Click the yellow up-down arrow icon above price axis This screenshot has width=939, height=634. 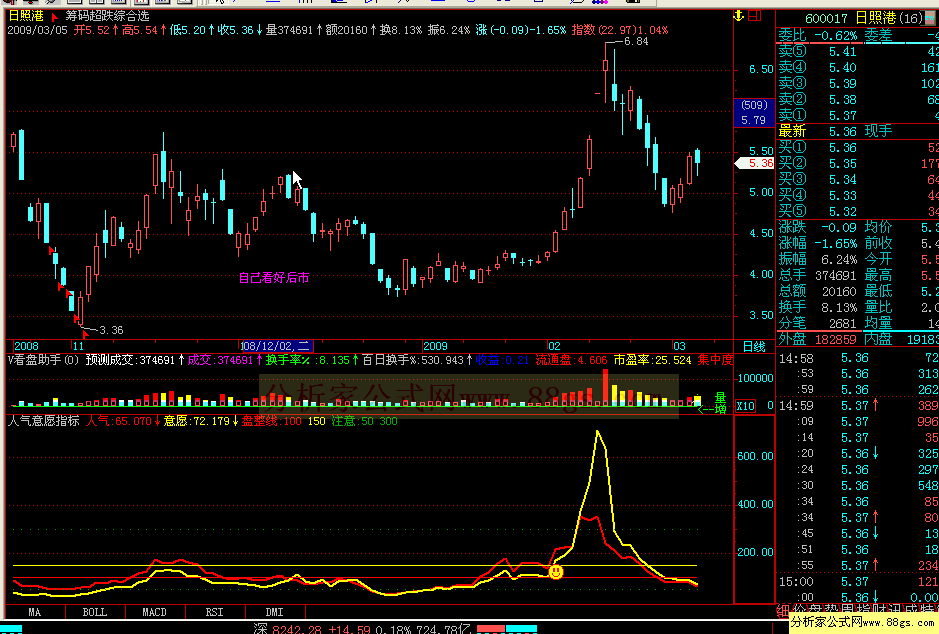click(x=738, y=16)
